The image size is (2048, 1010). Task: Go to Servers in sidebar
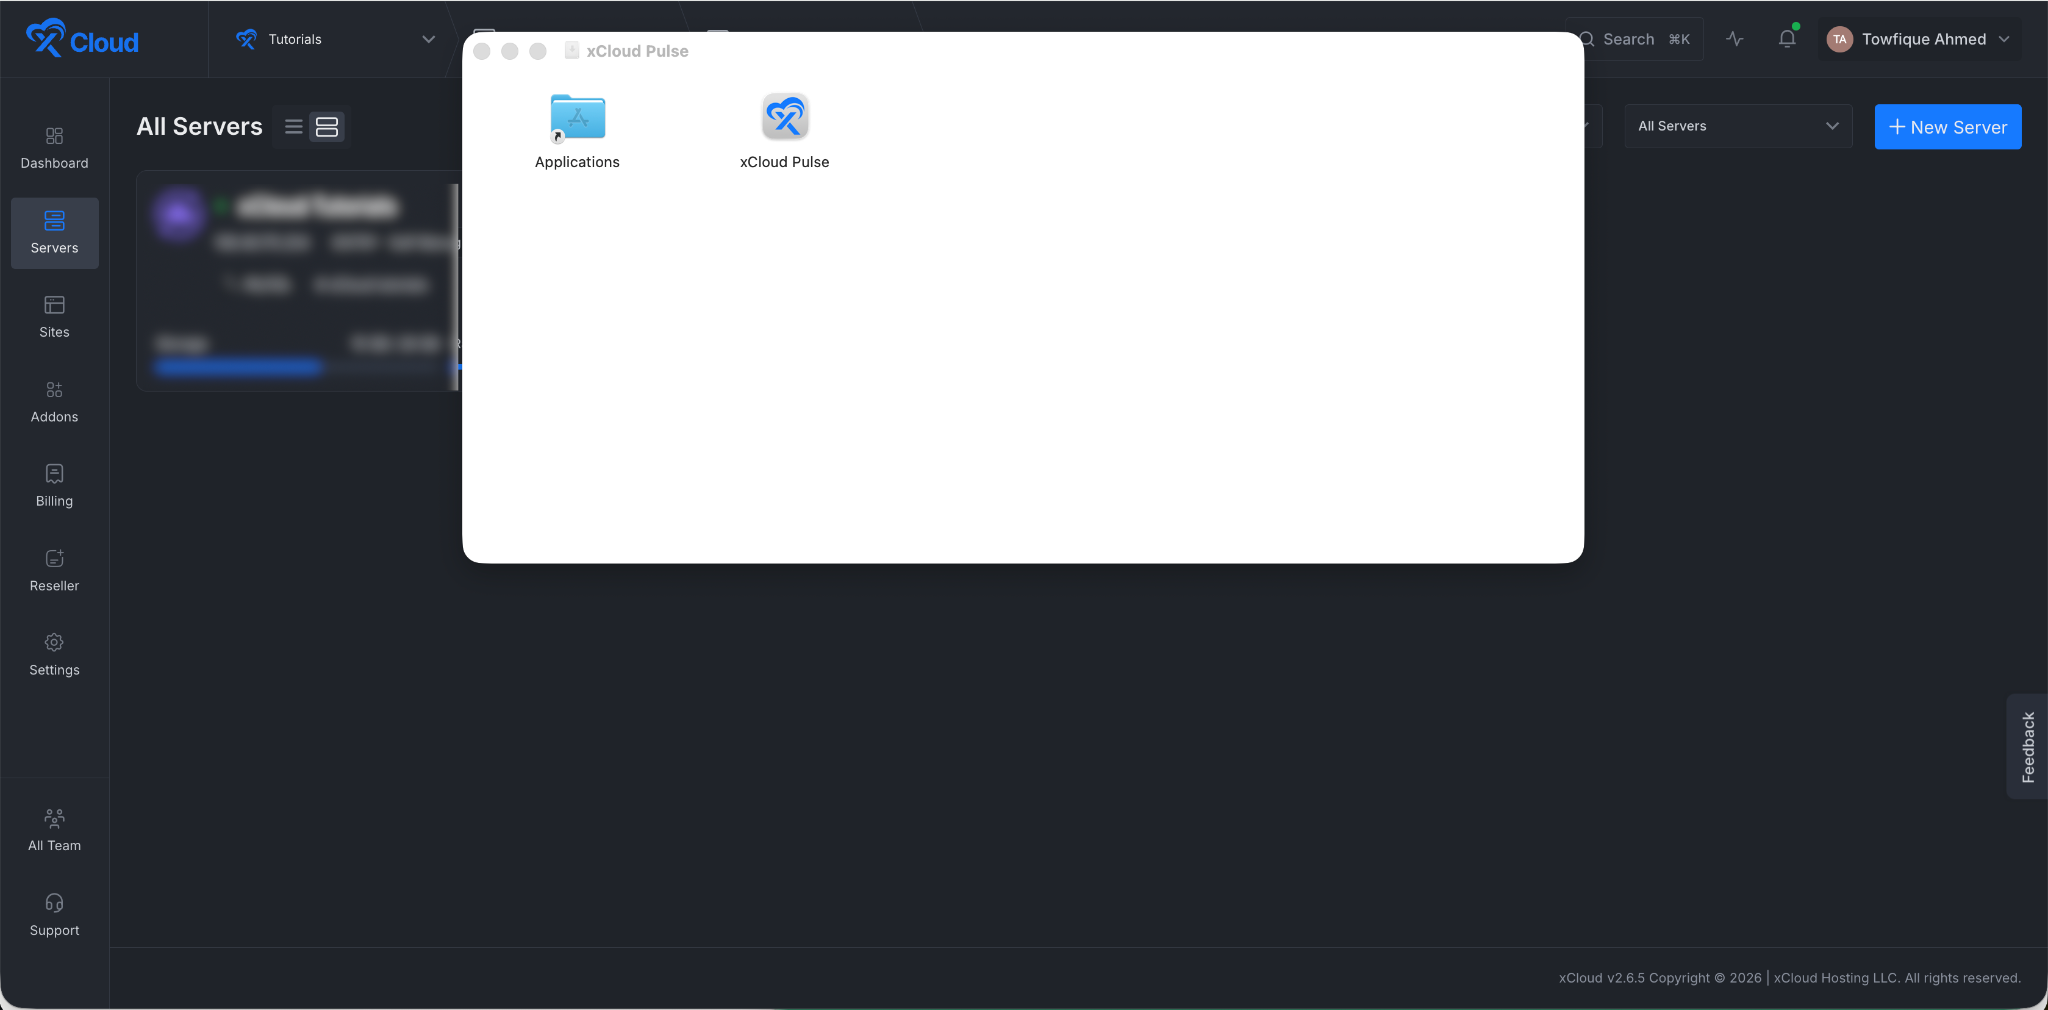(54, 233)
